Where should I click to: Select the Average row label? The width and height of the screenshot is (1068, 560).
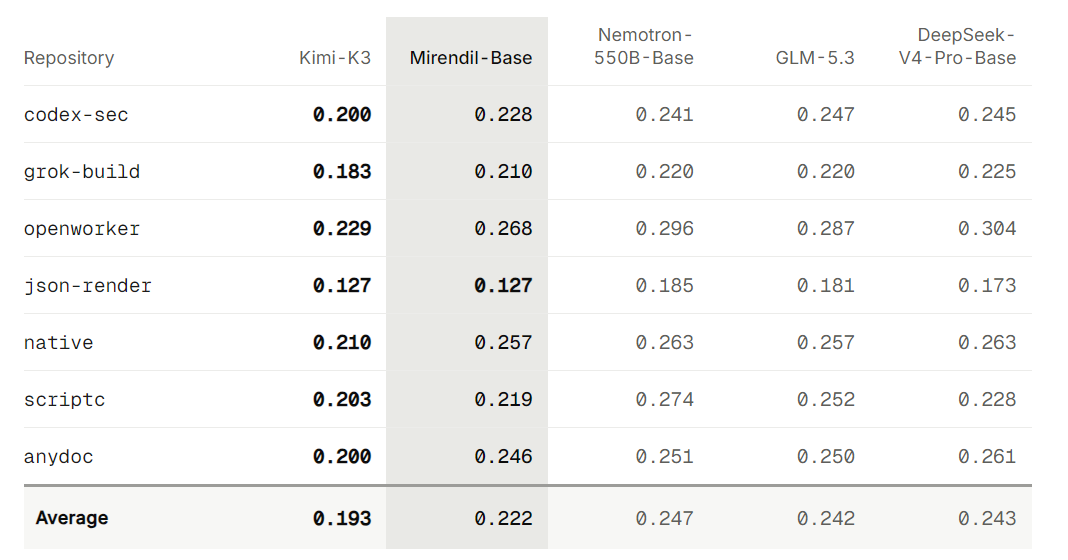(x=72, y=518)
